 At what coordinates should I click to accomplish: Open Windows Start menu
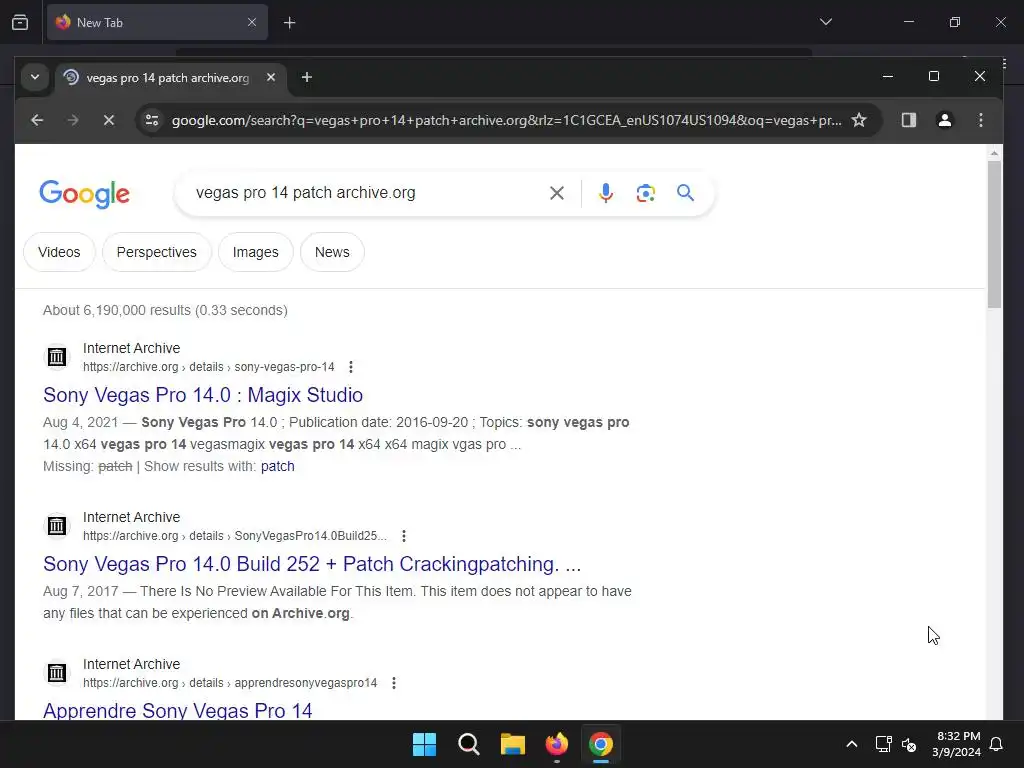[x=424, y=744]
